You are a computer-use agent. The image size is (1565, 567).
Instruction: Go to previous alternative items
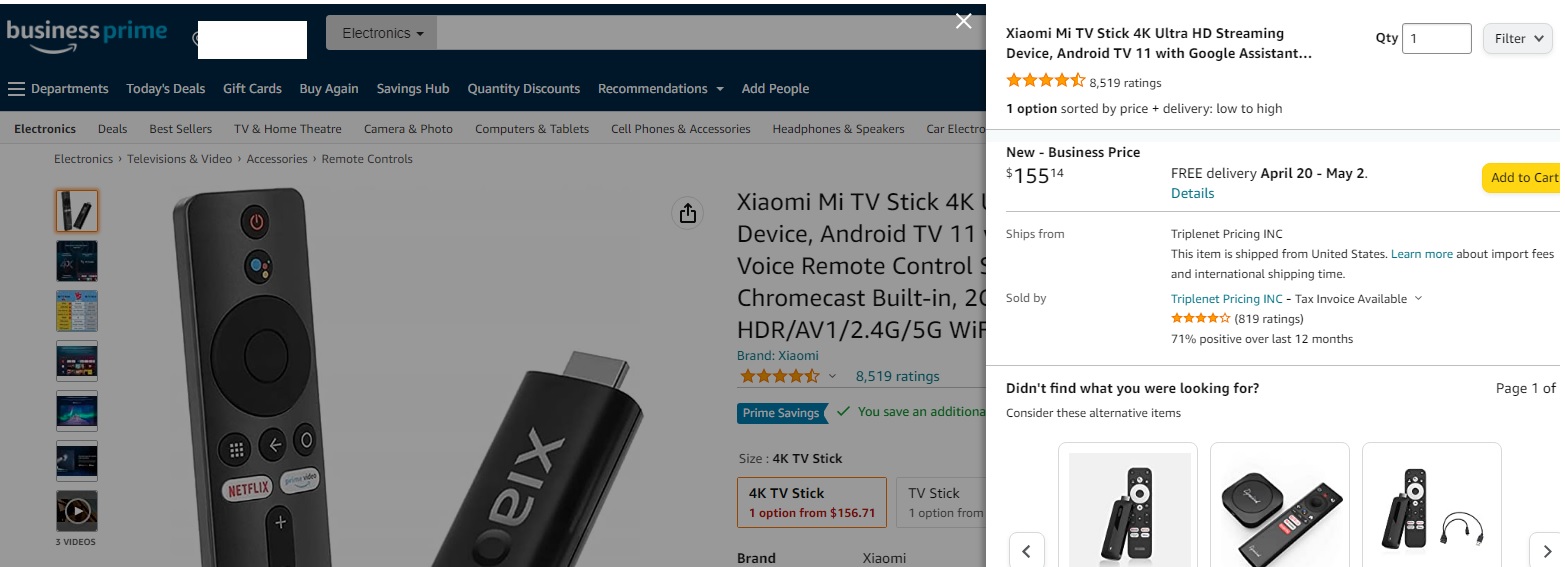click(x=1026, y=550)
